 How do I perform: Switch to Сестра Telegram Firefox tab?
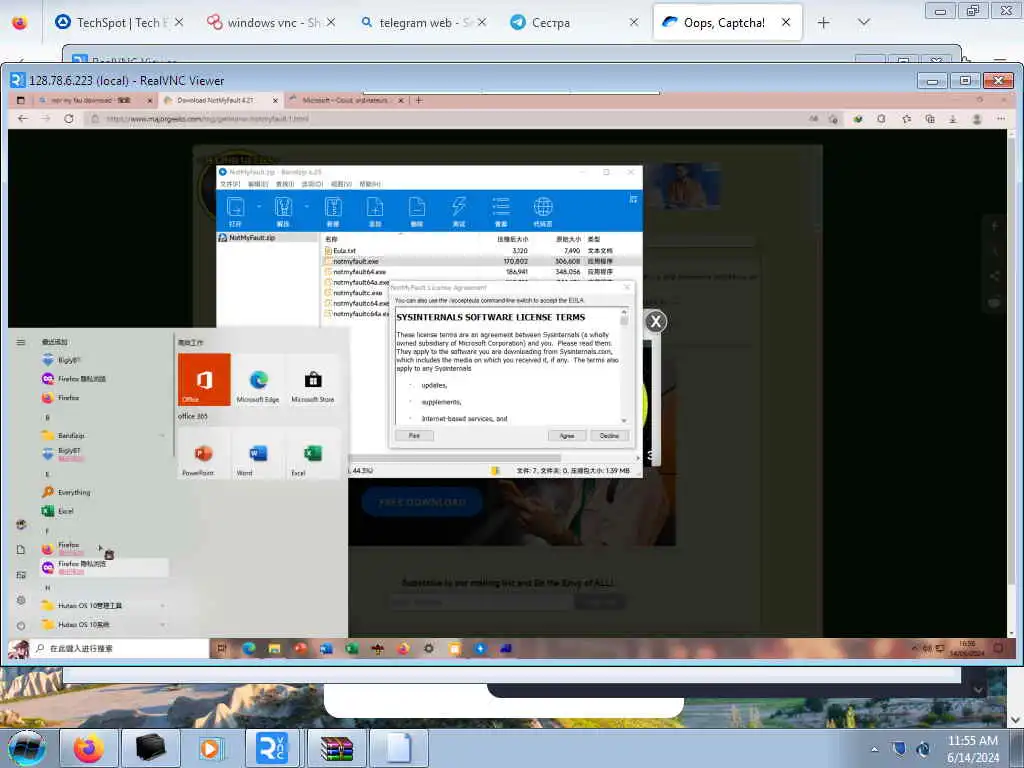(573, 23)
